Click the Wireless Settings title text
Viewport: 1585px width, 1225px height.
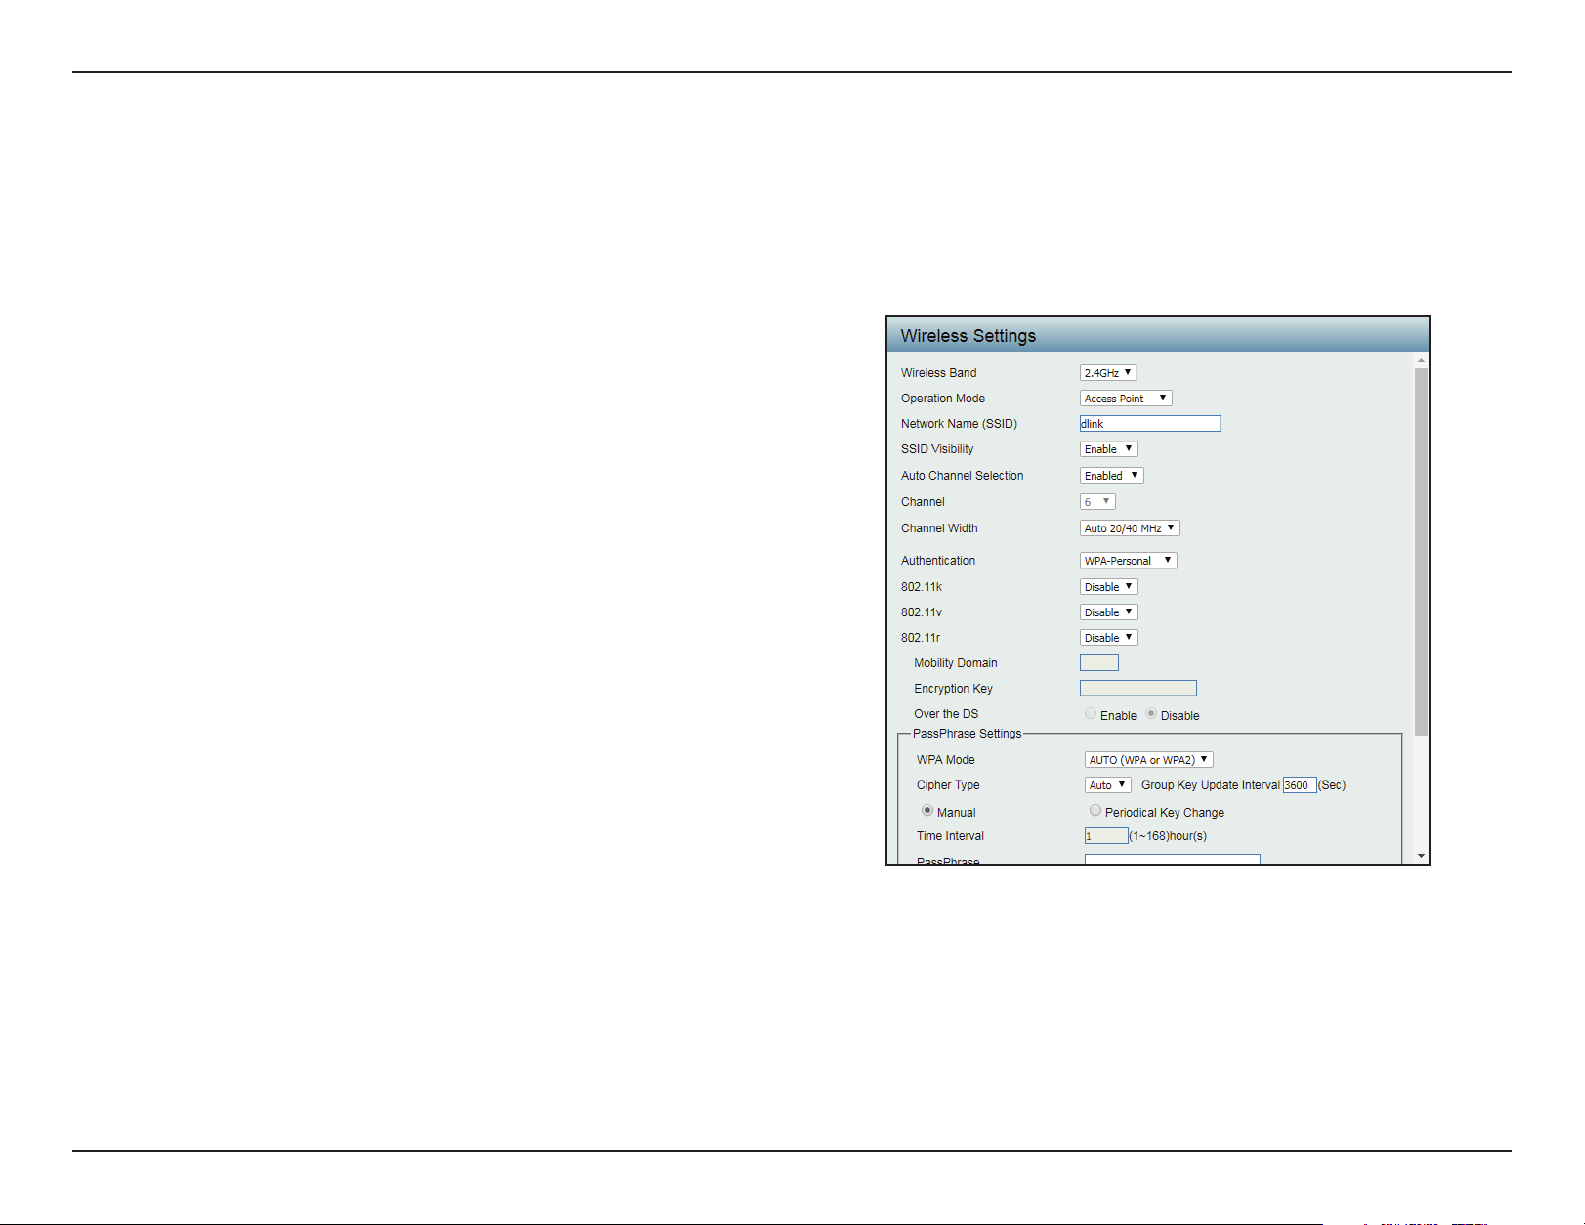[x=968, y=336]
